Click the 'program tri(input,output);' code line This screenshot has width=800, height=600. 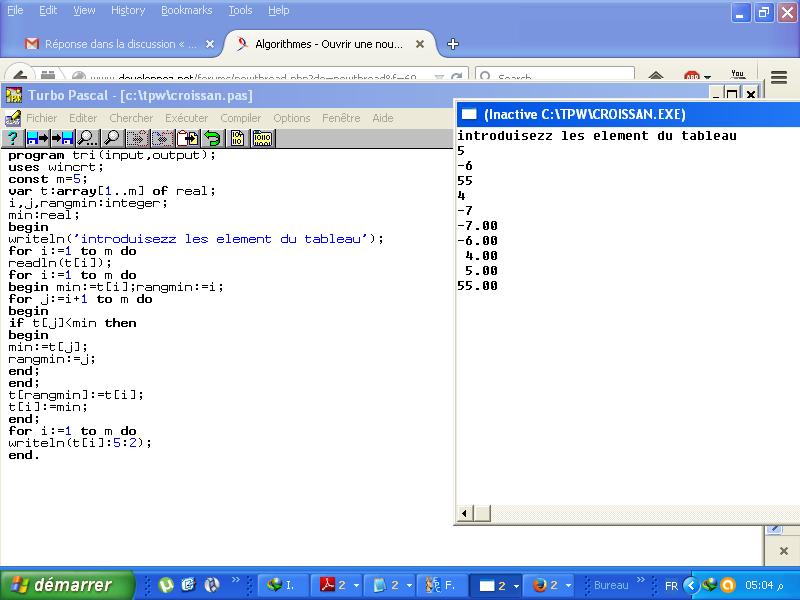click(112, 155)
